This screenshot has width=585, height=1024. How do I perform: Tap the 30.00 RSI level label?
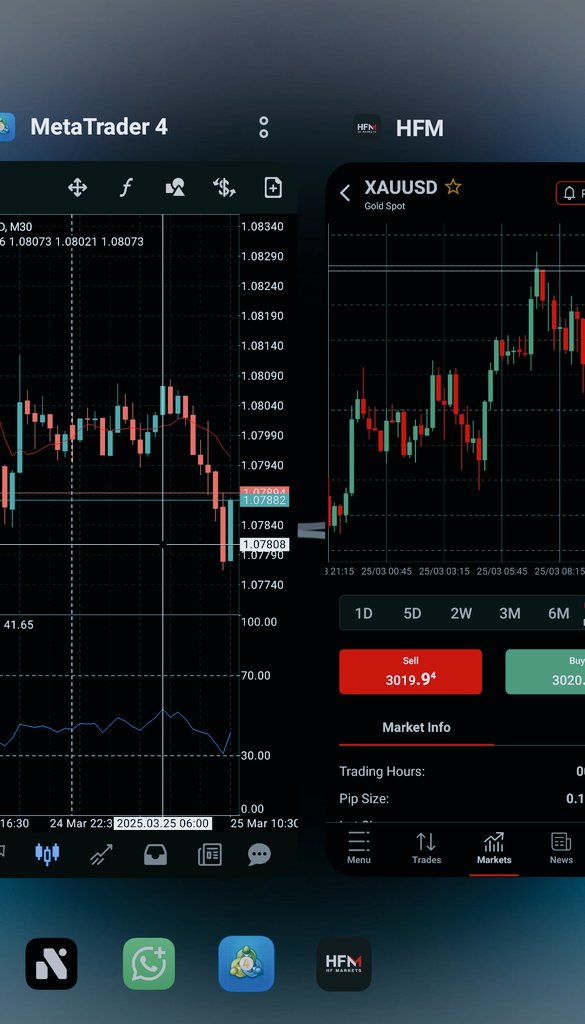click(255, 756)
